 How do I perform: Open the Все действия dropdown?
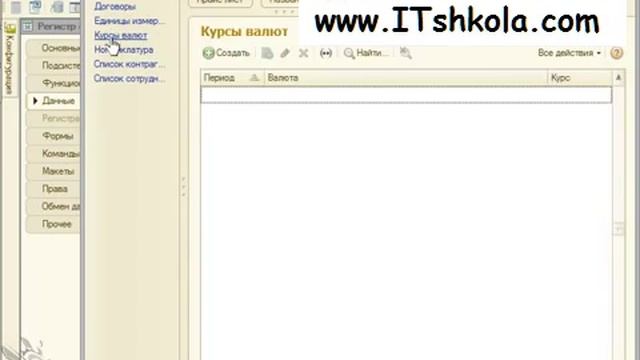coord(569,53)
